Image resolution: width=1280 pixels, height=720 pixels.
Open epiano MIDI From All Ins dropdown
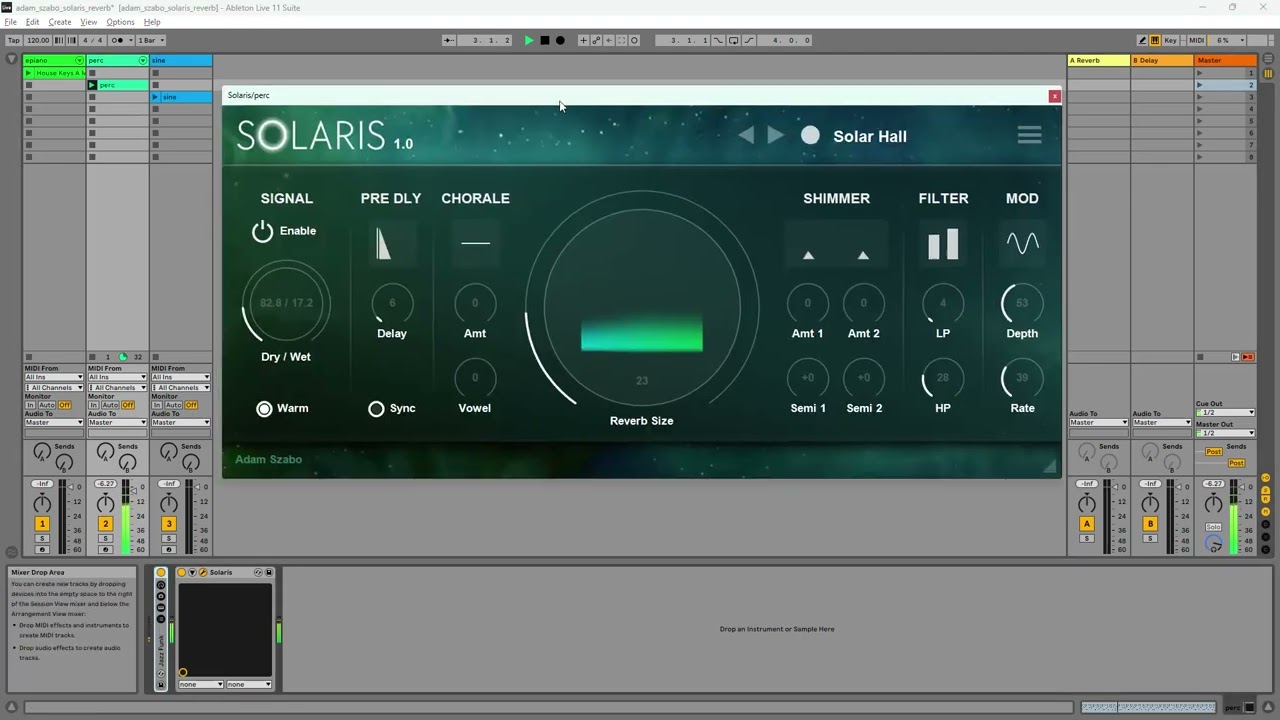[x=54, y=377]
